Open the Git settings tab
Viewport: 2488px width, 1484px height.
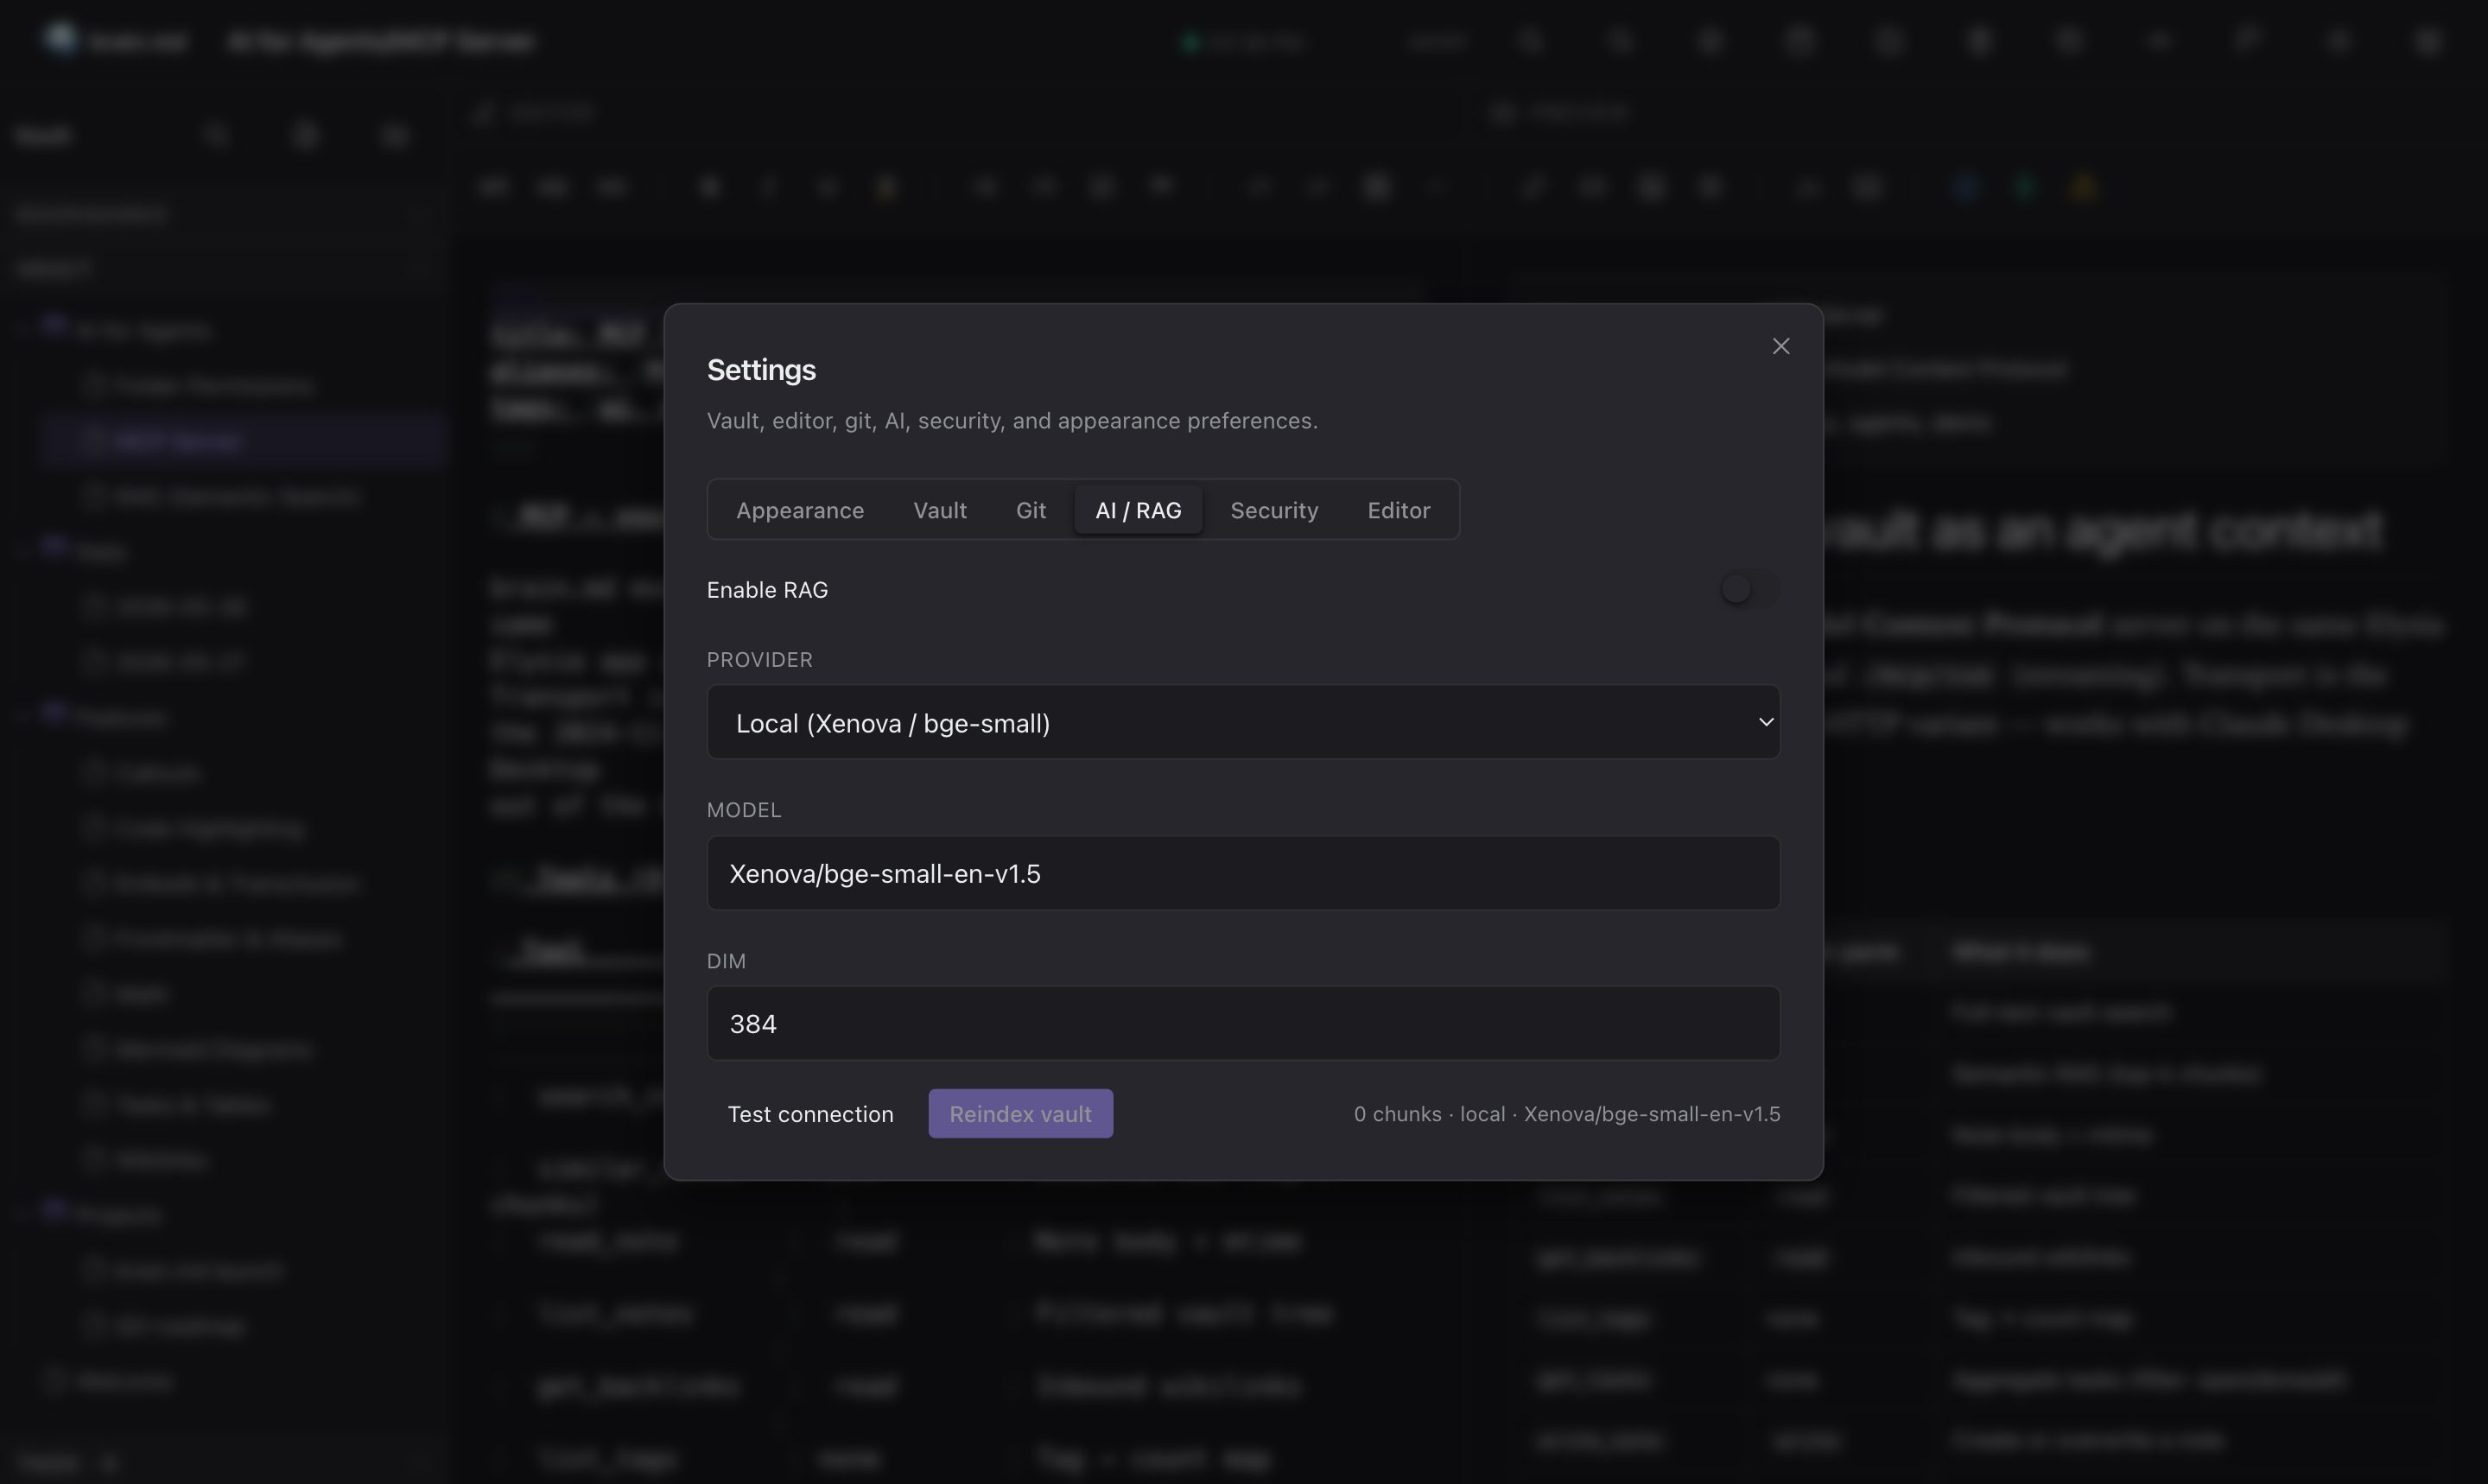[x=1031, y=510]
